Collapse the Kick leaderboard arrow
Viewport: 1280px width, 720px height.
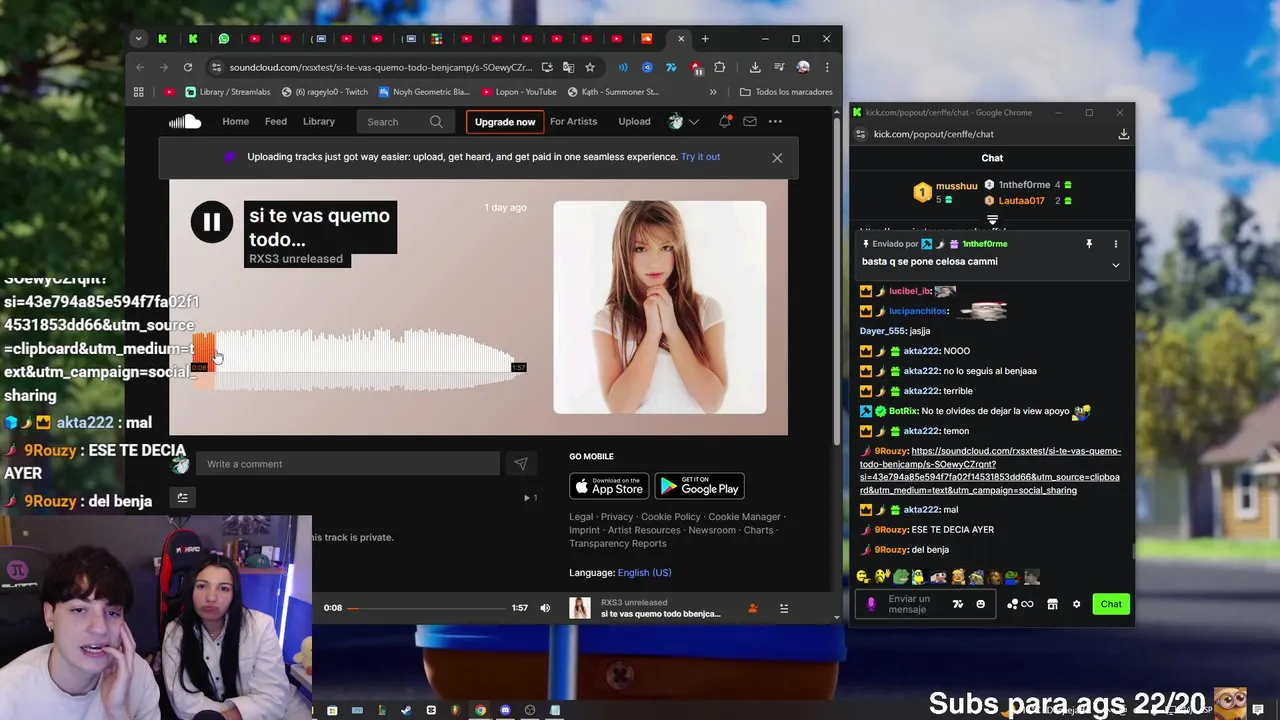pyautogui.click(x=992, y=220)
